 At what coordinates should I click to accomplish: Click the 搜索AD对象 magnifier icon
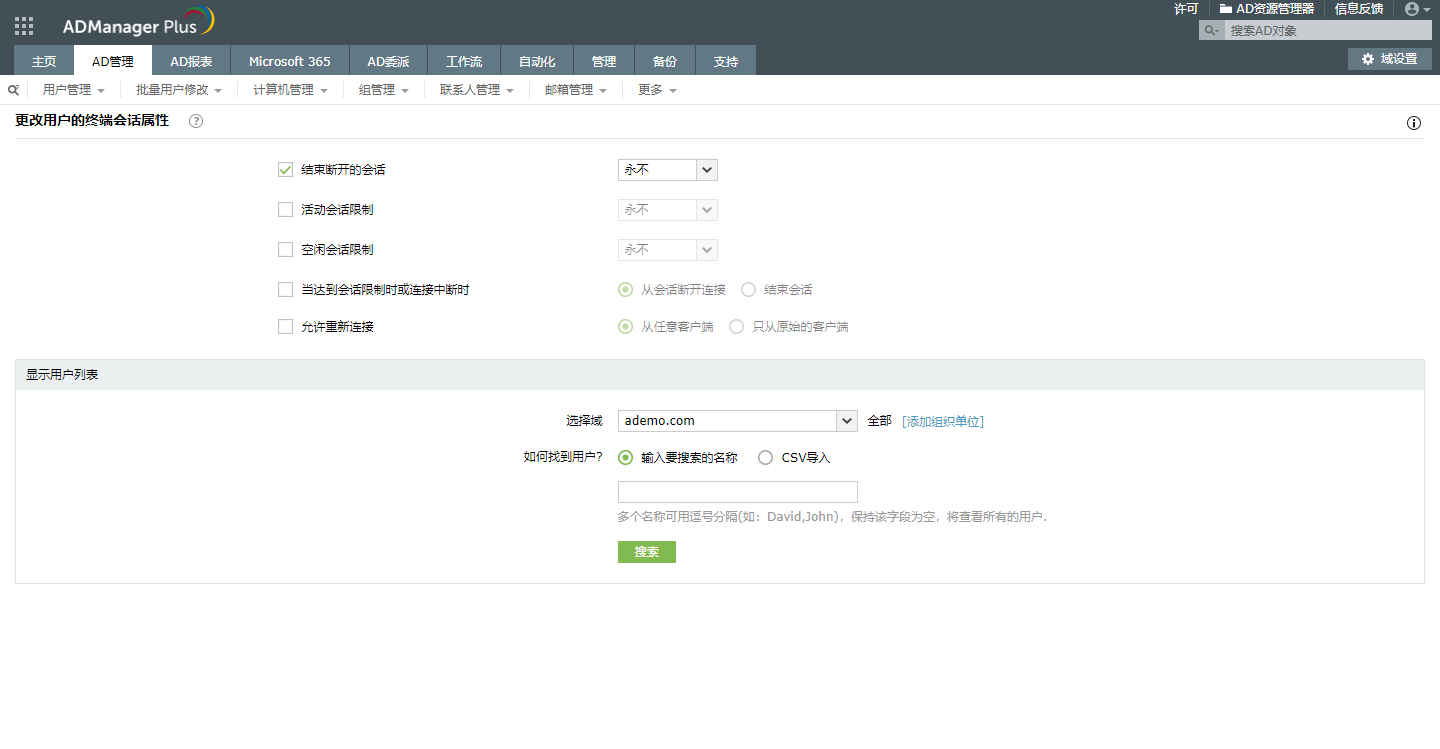coord(1211,31)
